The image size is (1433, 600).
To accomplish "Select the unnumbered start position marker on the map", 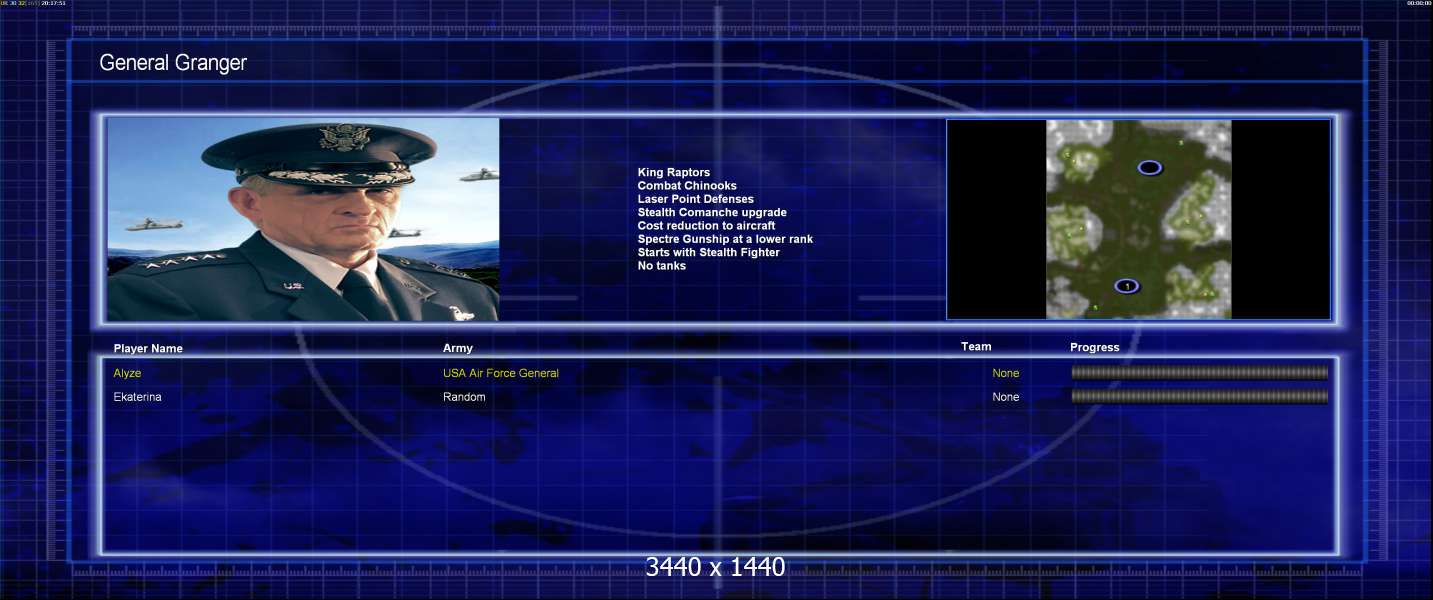I will pyautogui.click(x=1150, y=167).
